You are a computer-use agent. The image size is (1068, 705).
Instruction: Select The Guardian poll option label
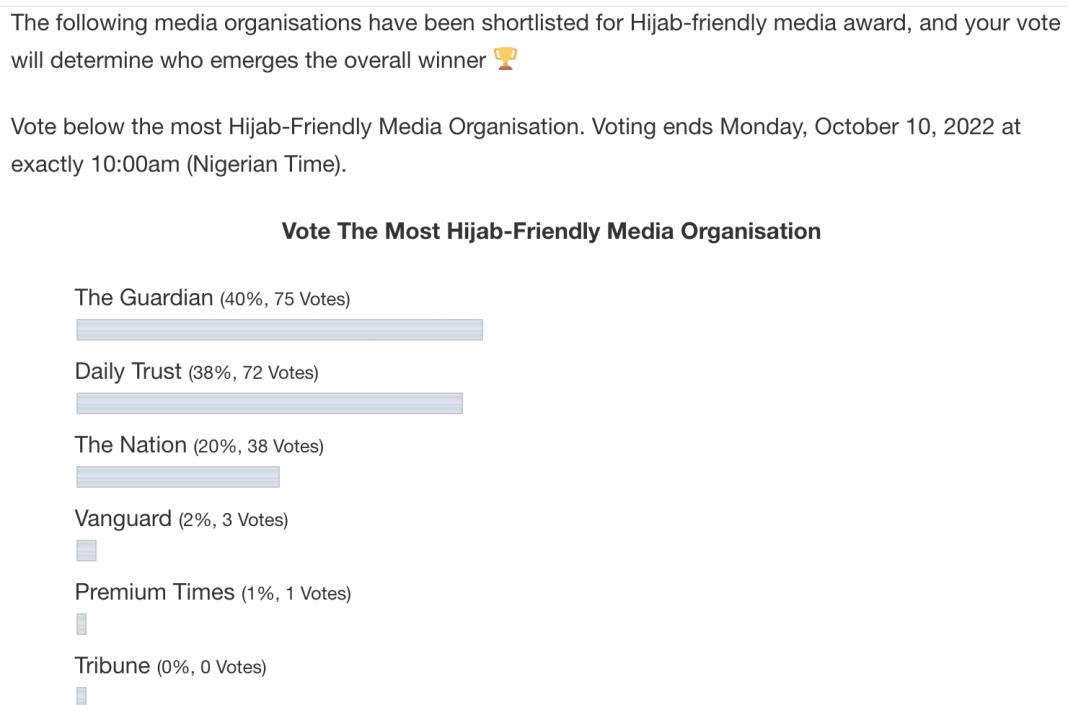[x=144, y=297]
